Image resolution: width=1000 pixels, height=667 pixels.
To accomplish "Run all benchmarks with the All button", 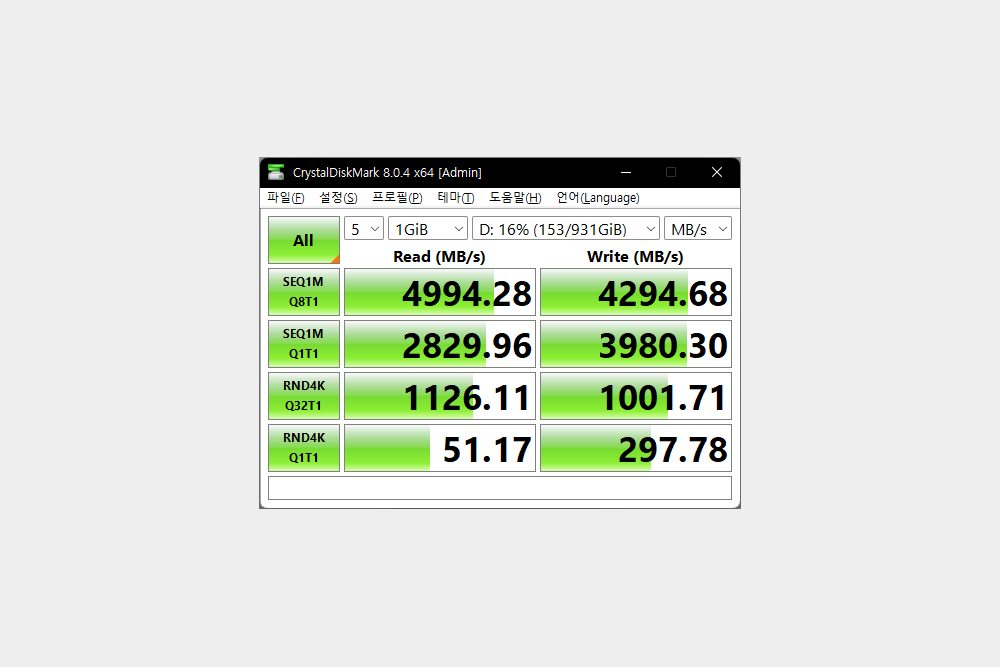I will click(304, 240).
